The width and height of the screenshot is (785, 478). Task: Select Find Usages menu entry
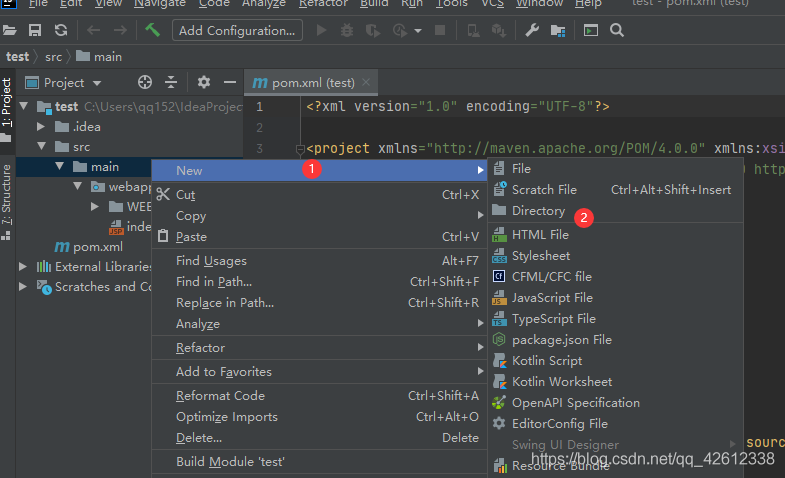click(x=319, y=261)
